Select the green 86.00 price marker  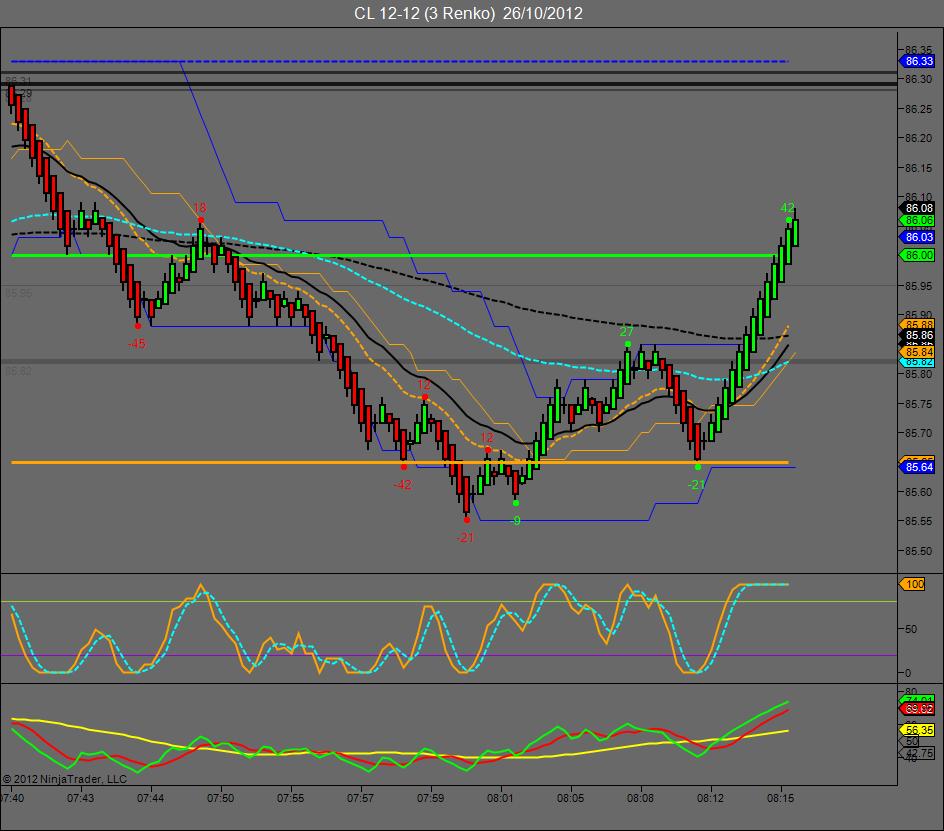917,255
